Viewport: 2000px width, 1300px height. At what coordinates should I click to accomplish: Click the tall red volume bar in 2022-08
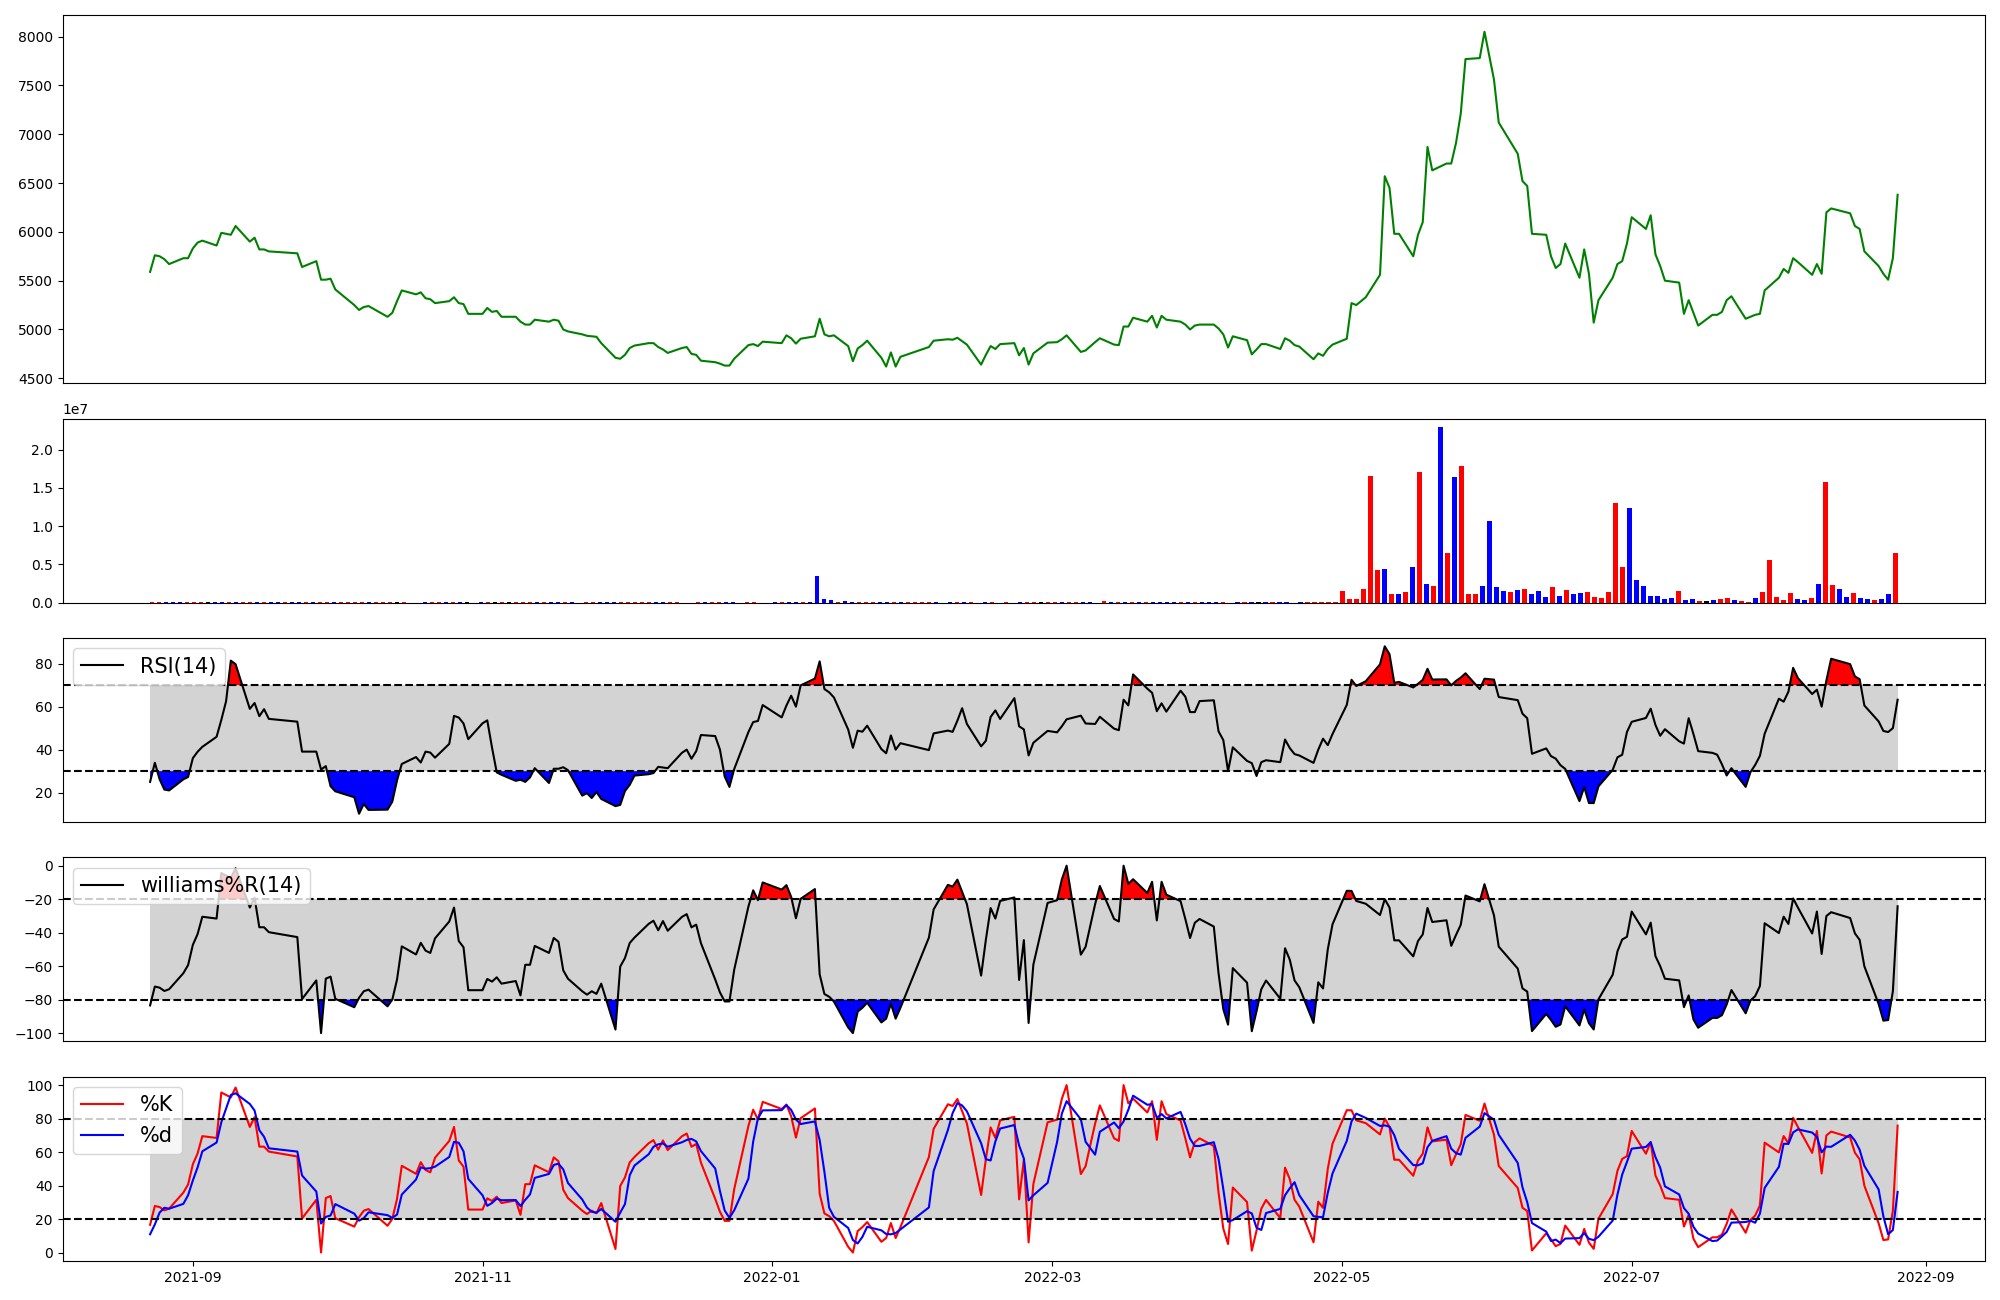coord(1825,542)
